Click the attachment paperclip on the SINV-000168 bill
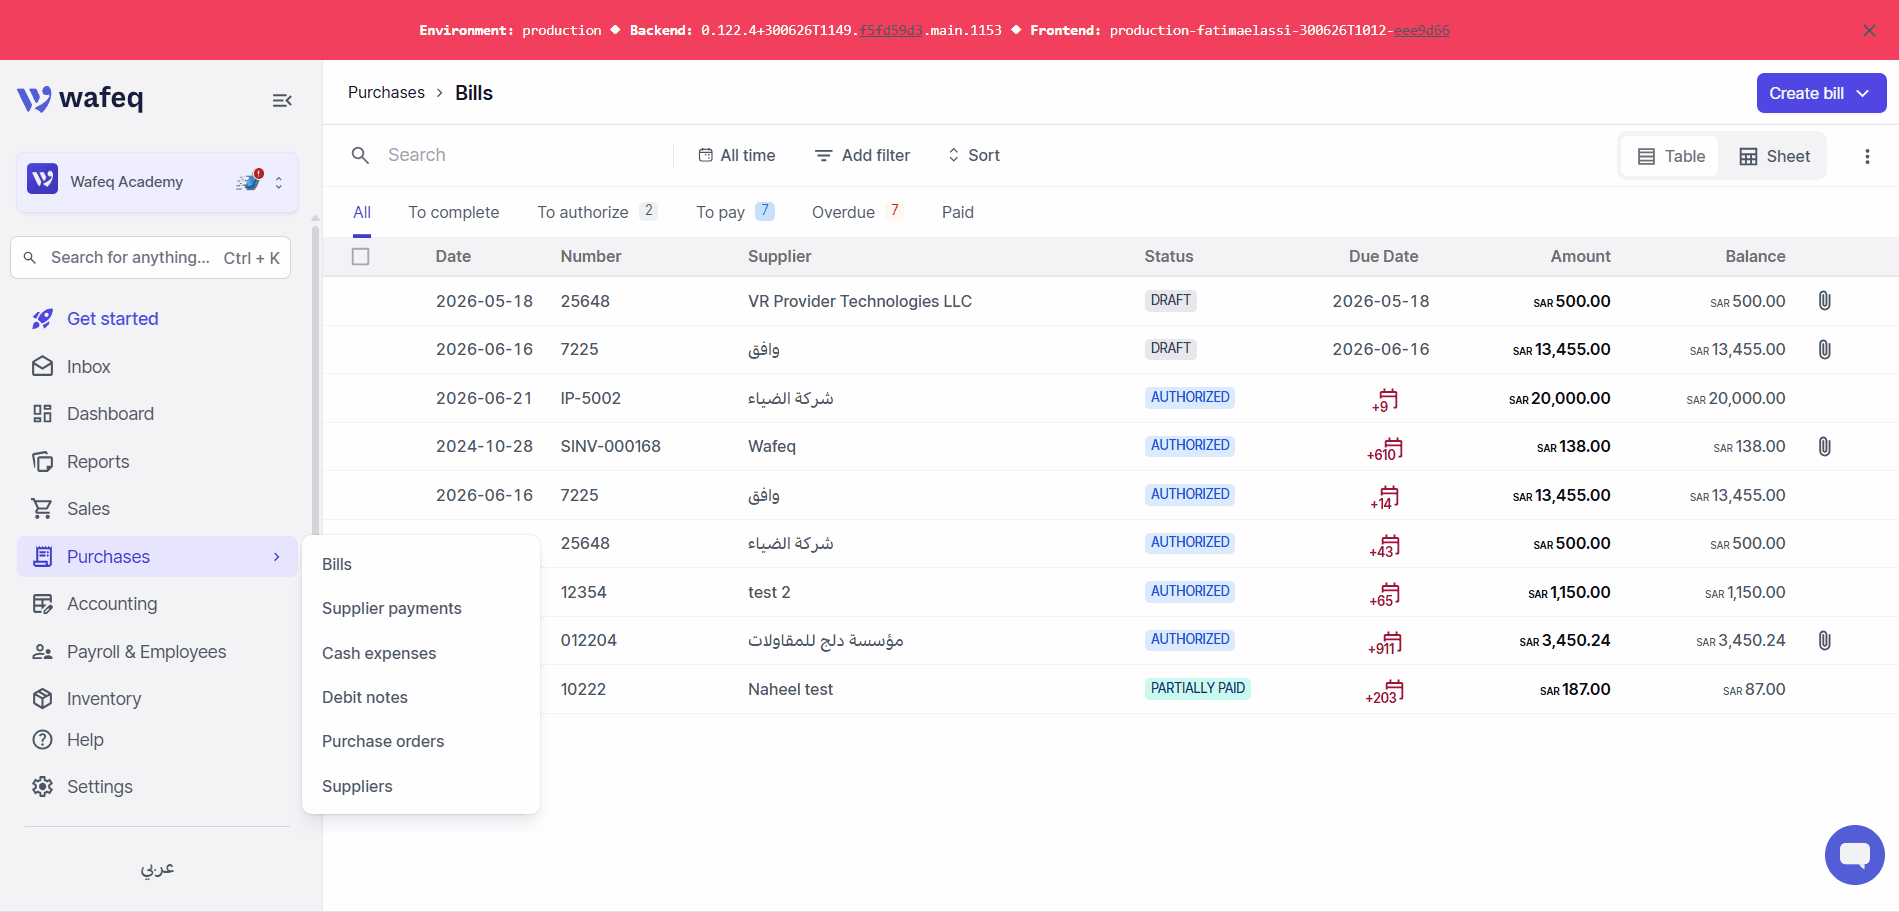 coord(1824,447)
